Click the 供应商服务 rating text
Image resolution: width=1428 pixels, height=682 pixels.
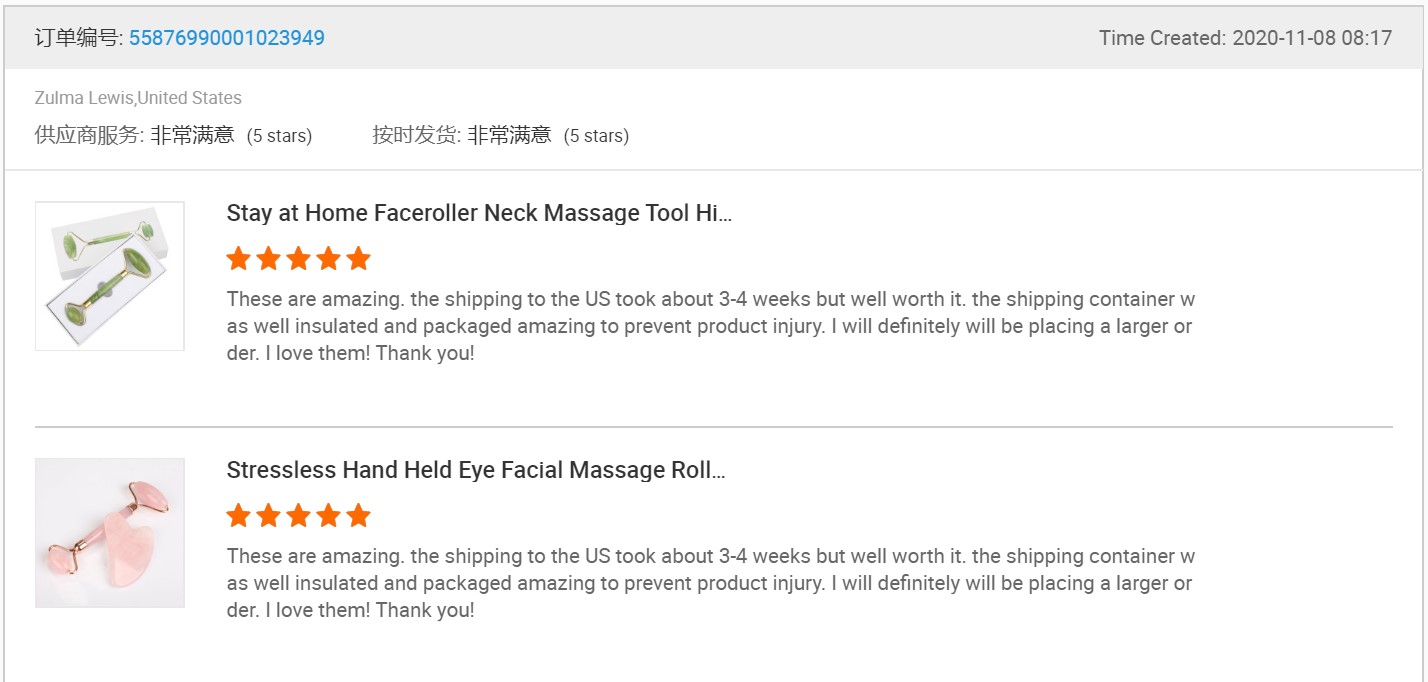(x=173, y=135)
